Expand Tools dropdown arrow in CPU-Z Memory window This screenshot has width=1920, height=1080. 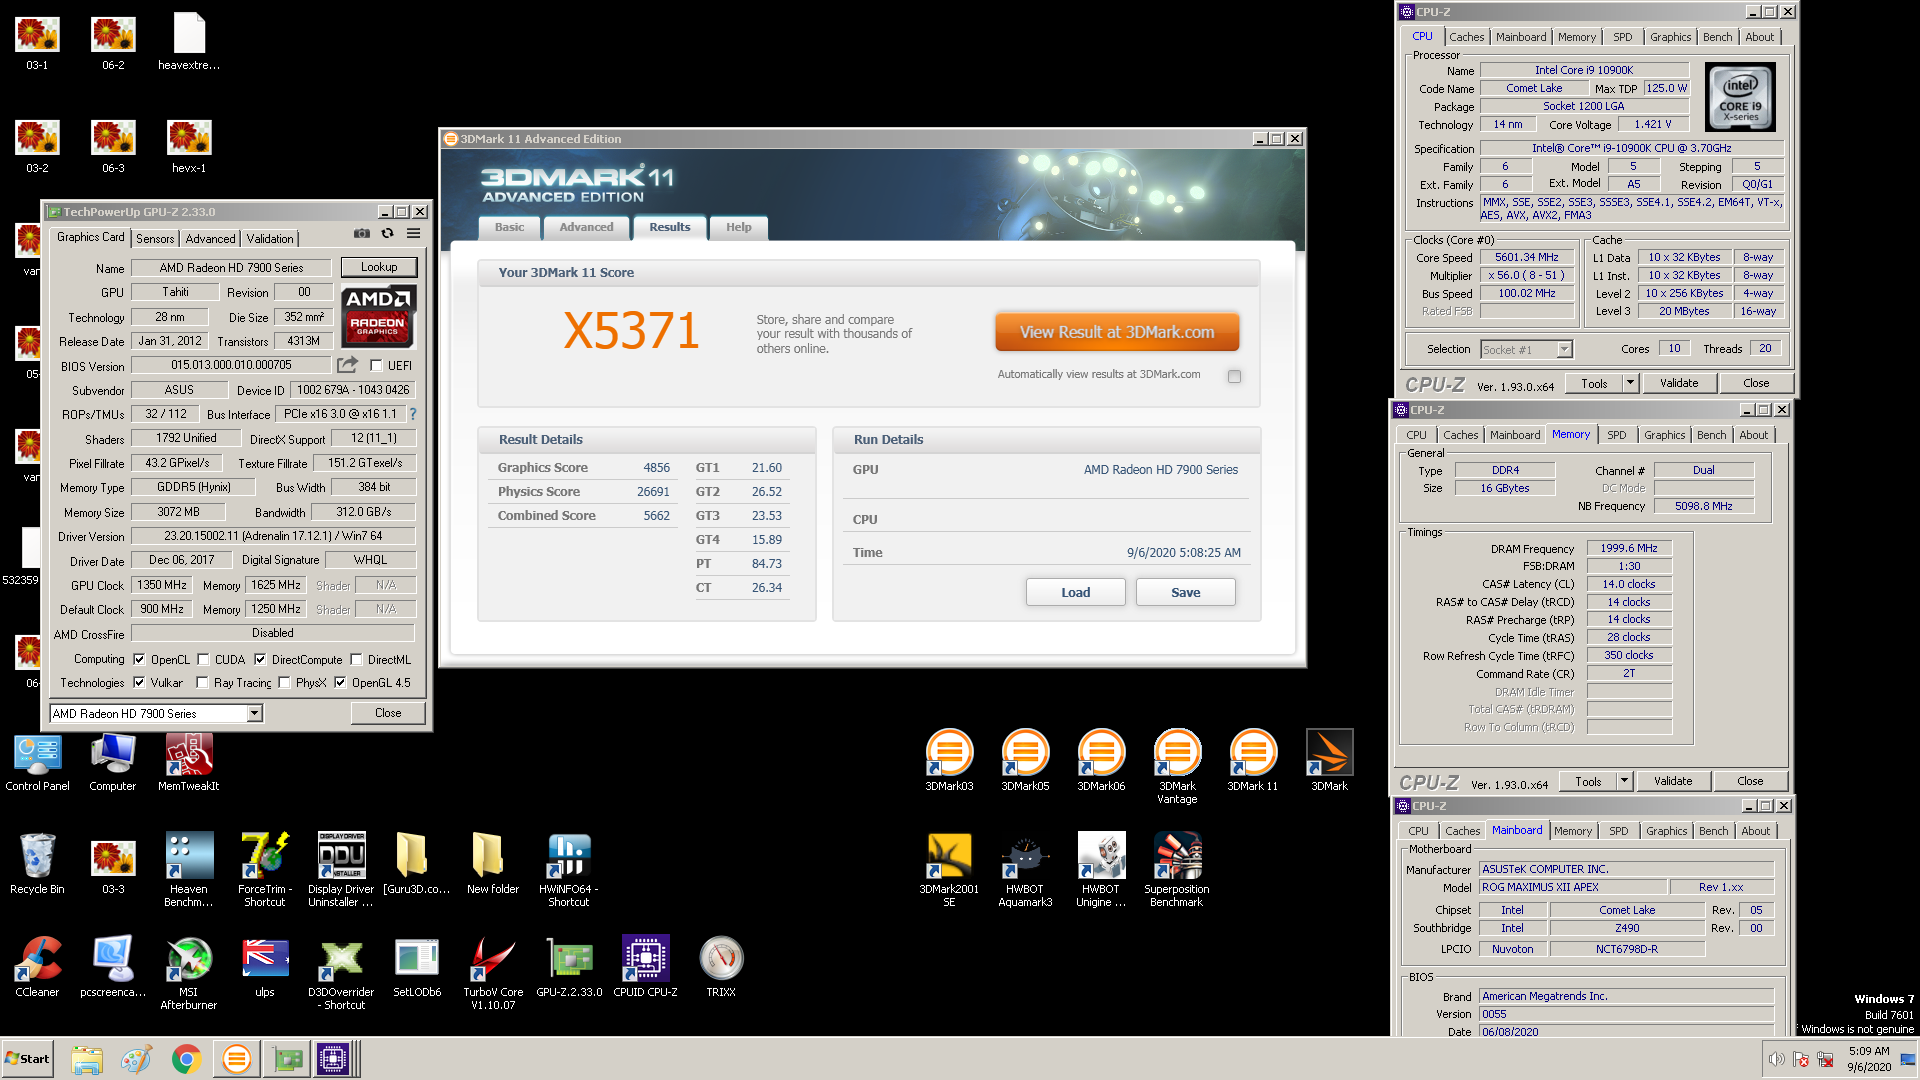[1624, 781]
